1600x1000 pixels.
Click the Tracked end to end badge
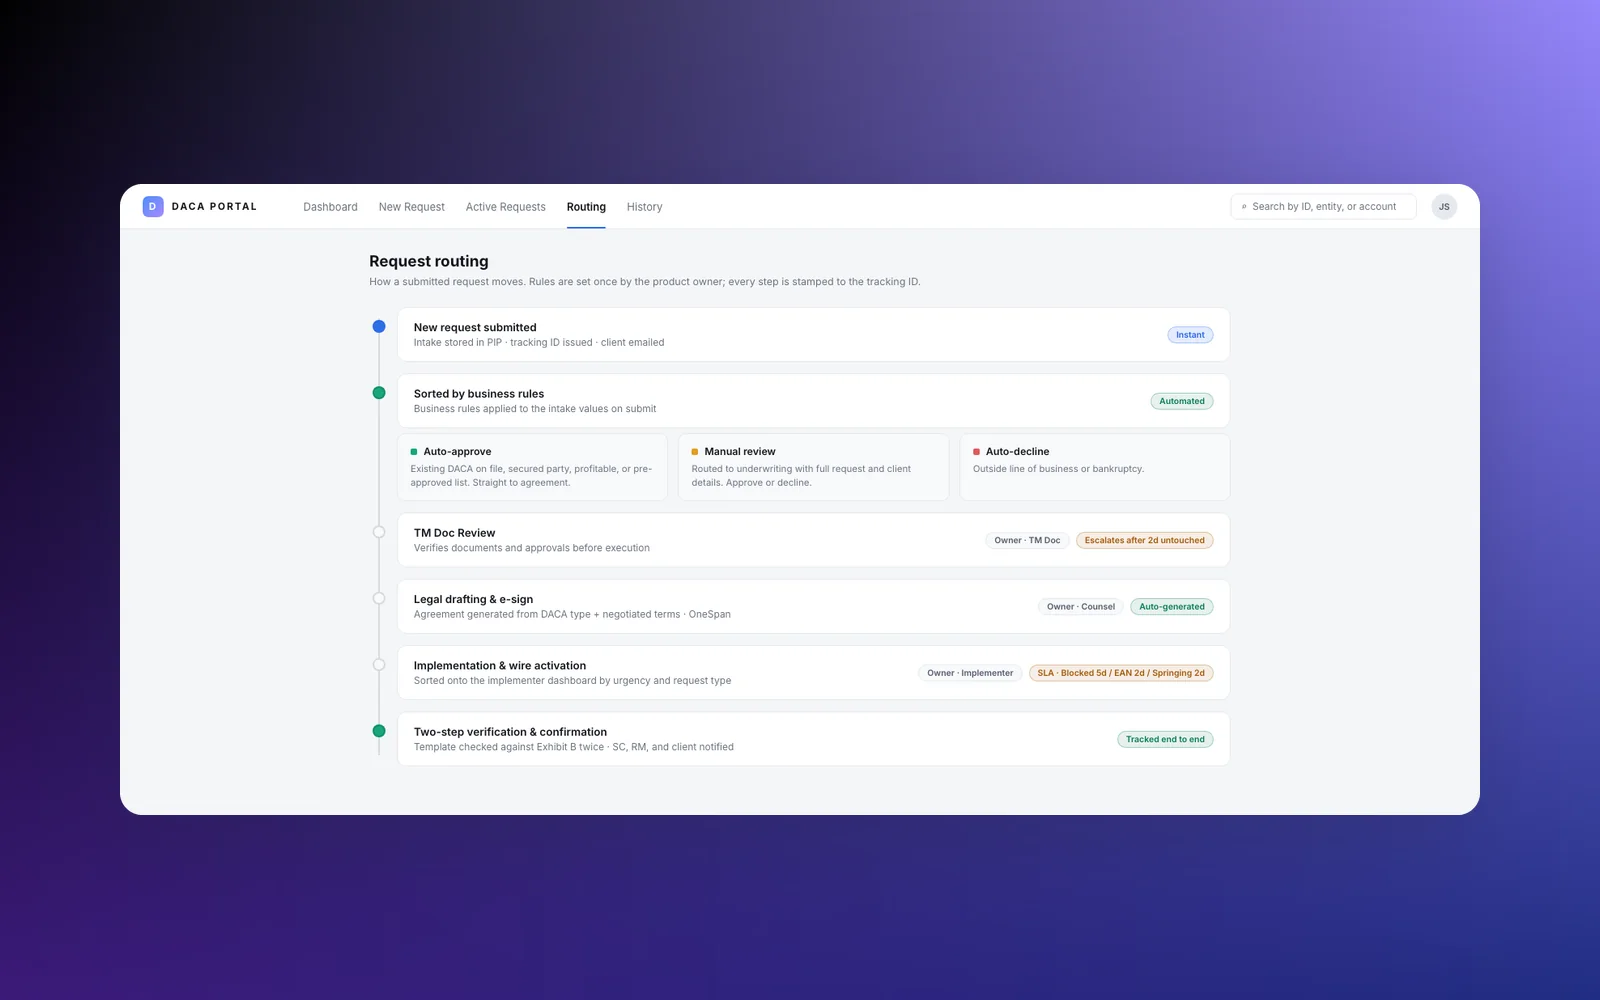[x=1165, y=740]
